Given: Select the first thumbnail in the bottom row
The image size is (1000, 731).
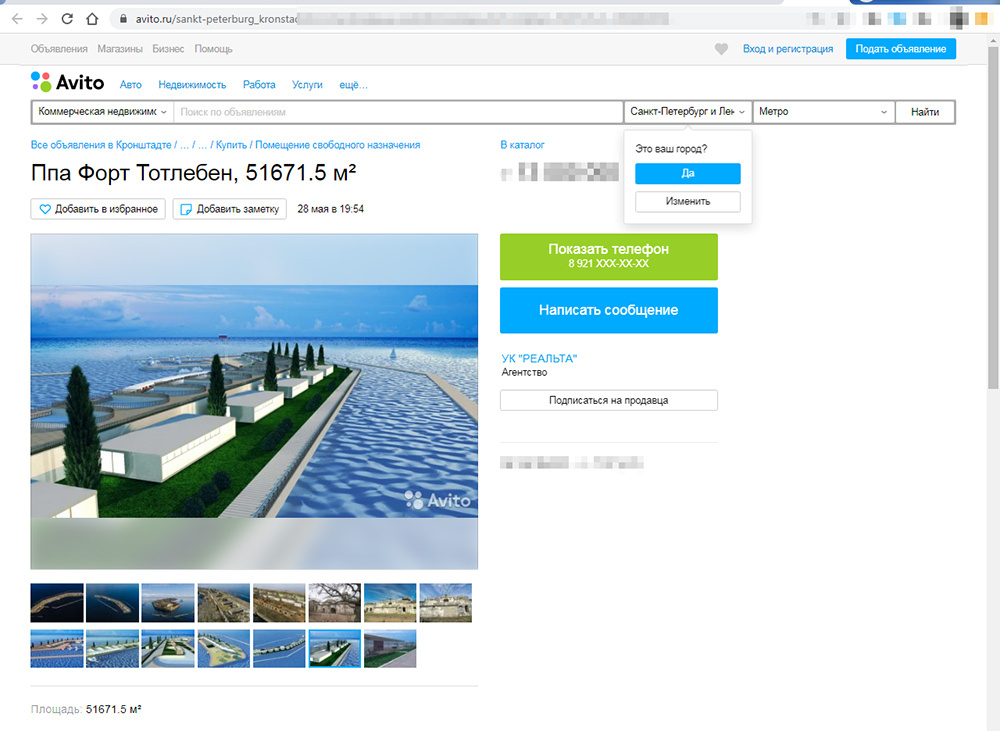Looking at the screenshot, I should (57, 649).
